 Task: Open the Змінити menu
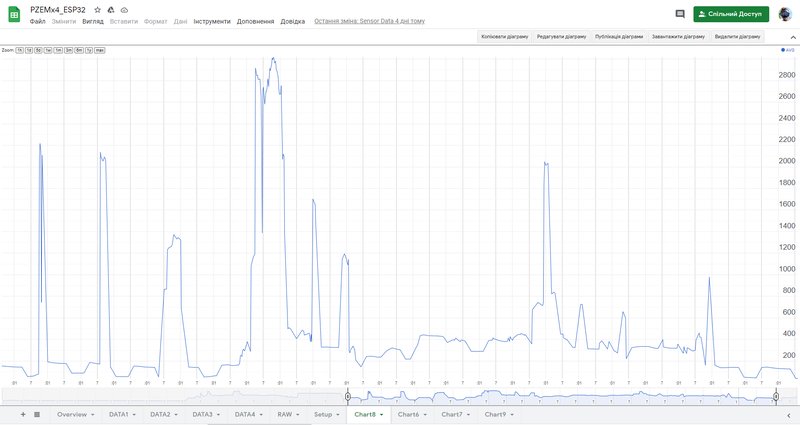(64, 21)
